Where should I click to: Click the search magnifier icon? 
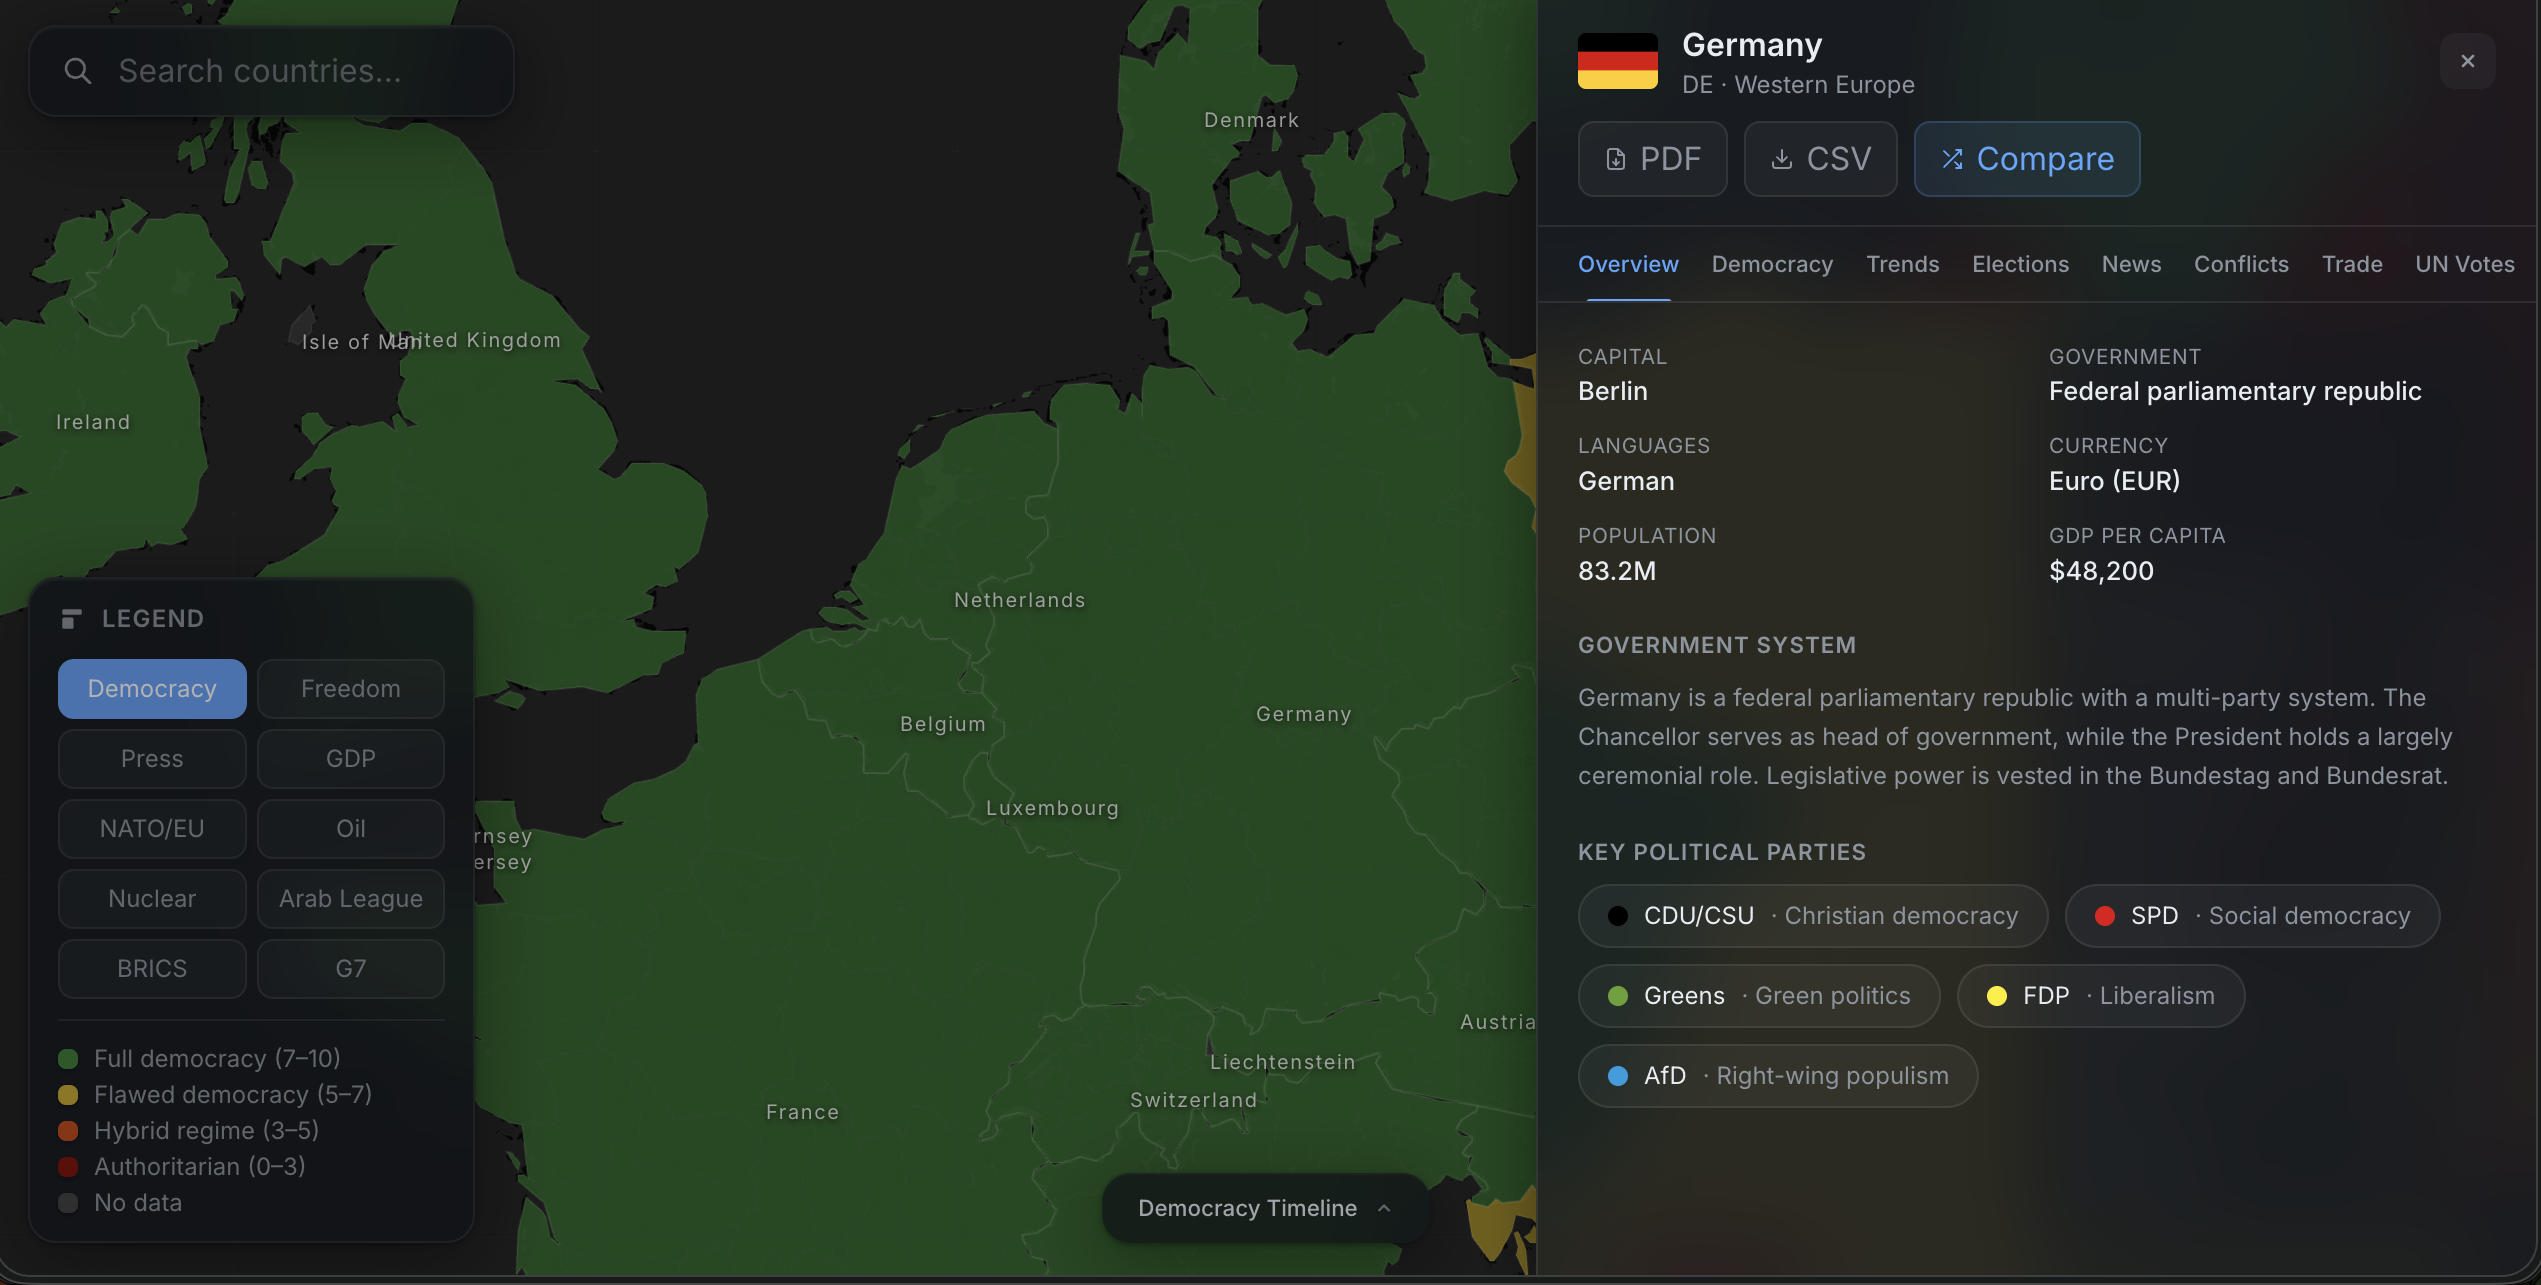[78, 71]
